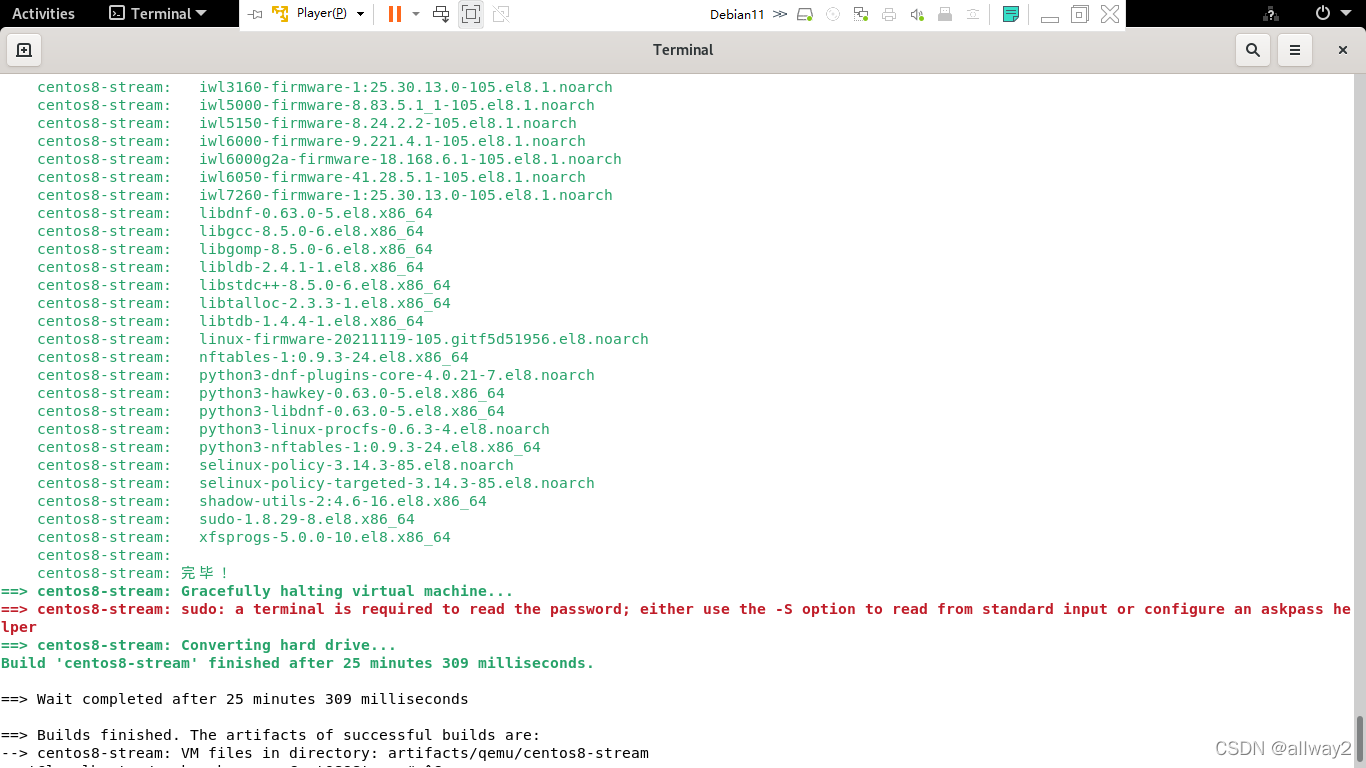Click the Terminal search button
This screenshot has width=1366, height=768.
[x=1253, y=50]
